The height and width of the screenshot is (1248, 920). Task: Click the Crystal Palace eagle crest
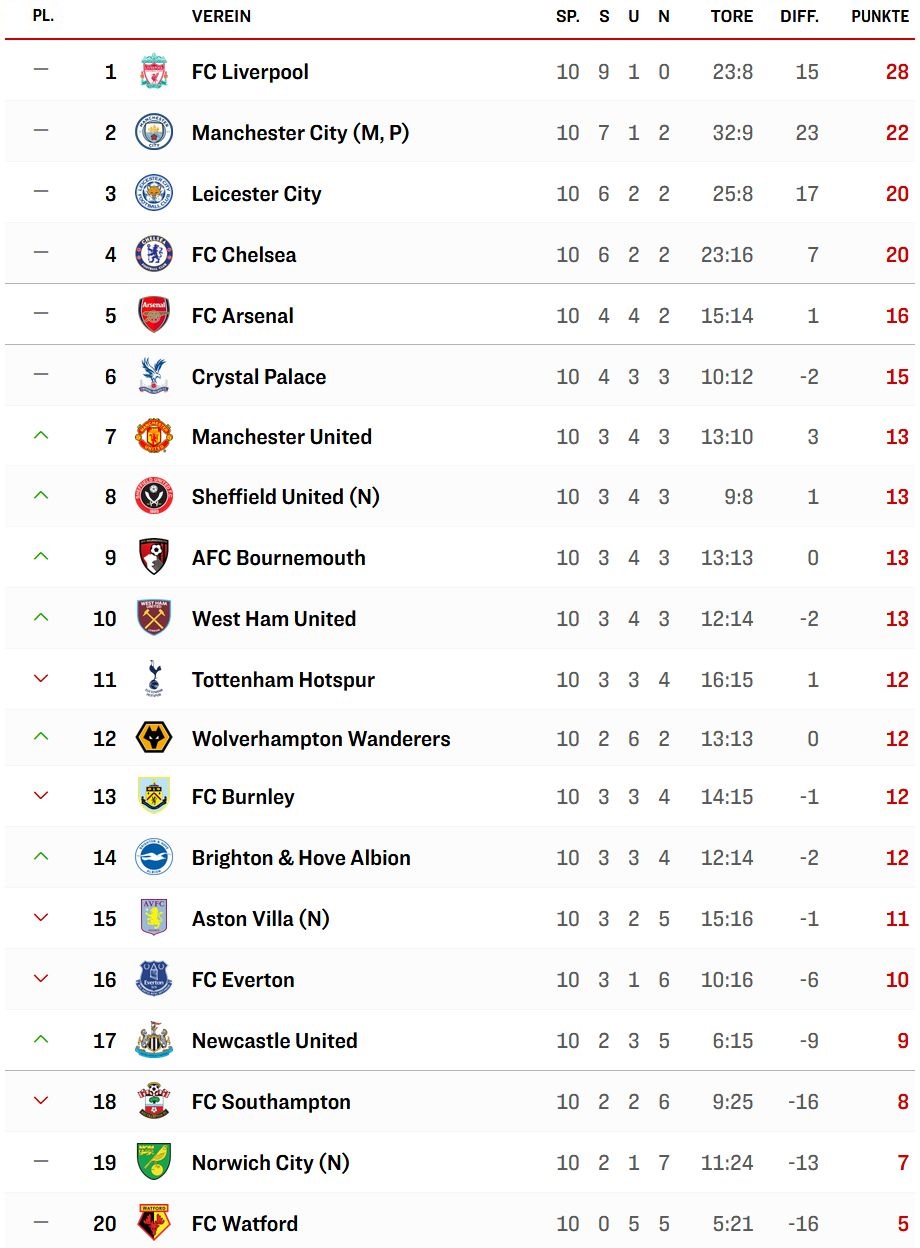pyautogui.click(x=154, y=376)
